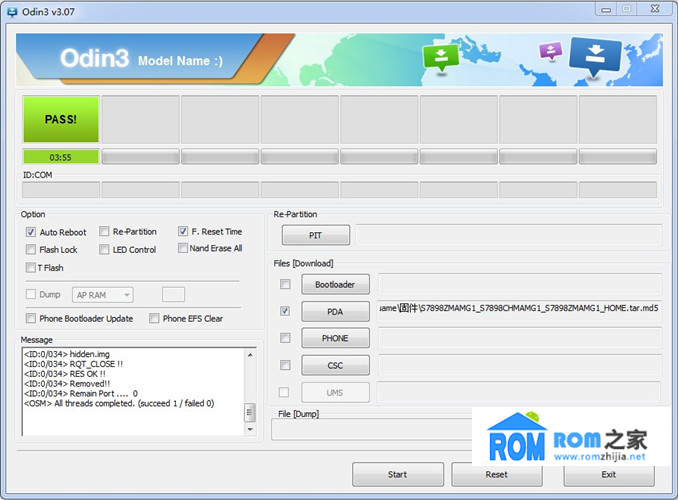The image size is (678, 500).
Task: Click the Message log scroll up arrow
Action: coord(250,355)
